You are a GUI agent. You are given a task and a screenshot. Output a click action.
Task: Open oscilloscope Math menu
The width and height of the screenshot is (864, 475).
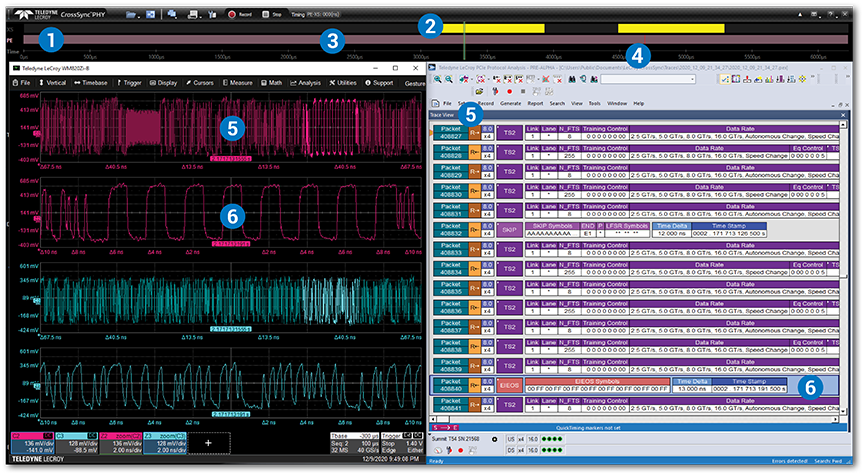click(272, 83)
